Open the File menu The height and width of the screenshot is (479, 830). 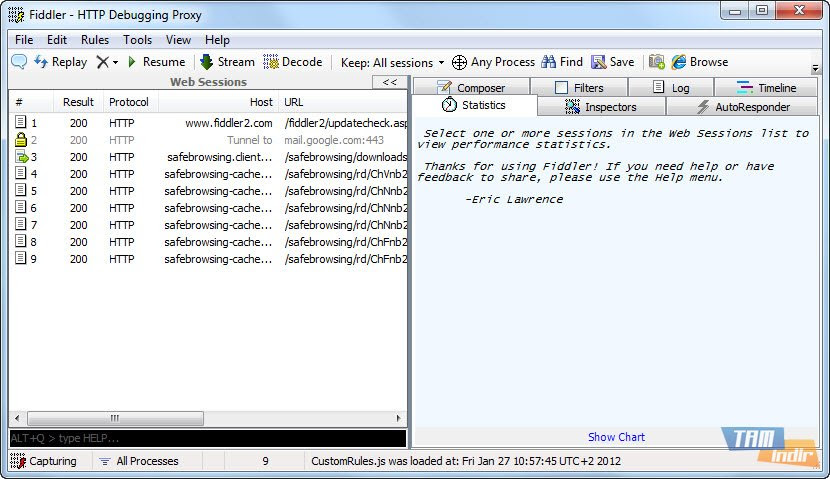[x=24, y=40]
